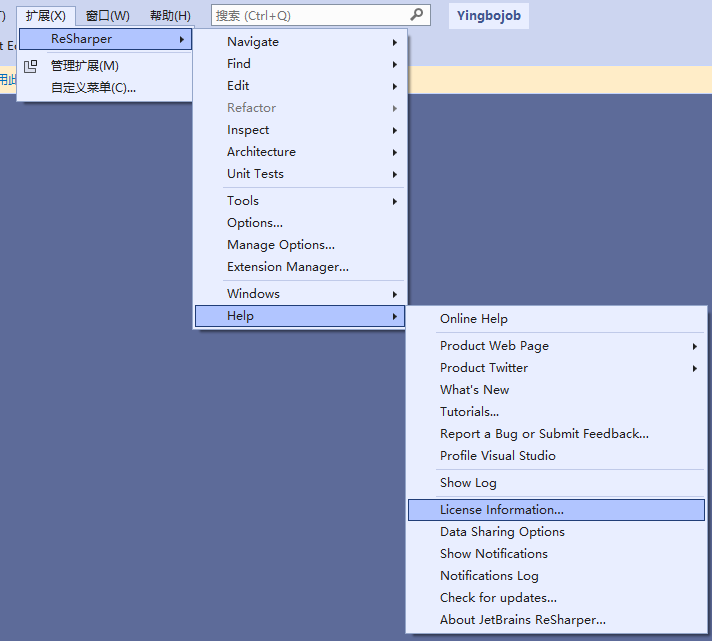
Task: Open Extension Manager... entry
Action: [x=300, y=267]
